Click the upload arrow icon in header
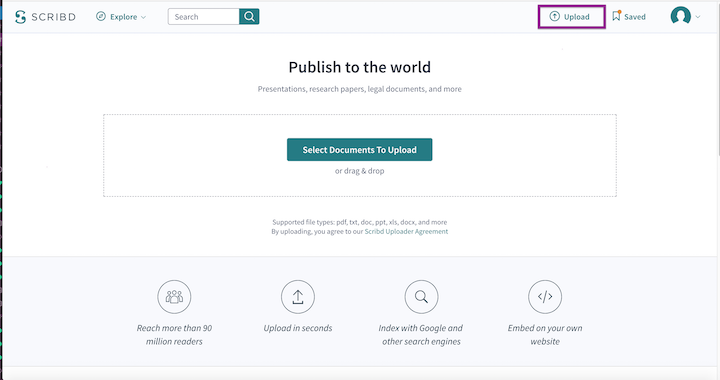This screenshot has width=720, height=380. pyautogui.click(x=555, y=17)
